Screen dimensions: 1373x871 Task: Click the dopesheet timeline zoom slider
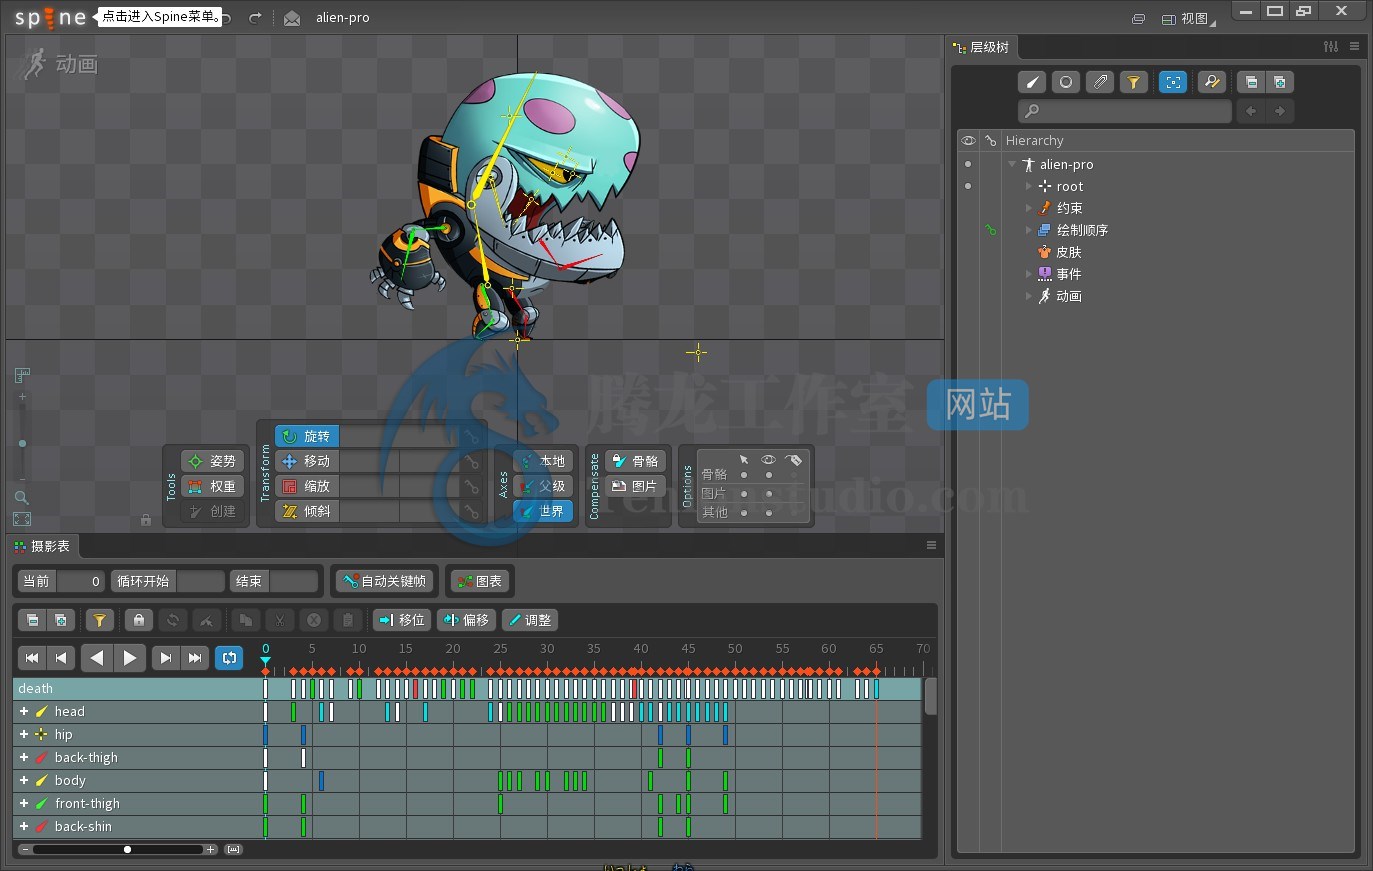coord(120,849)
